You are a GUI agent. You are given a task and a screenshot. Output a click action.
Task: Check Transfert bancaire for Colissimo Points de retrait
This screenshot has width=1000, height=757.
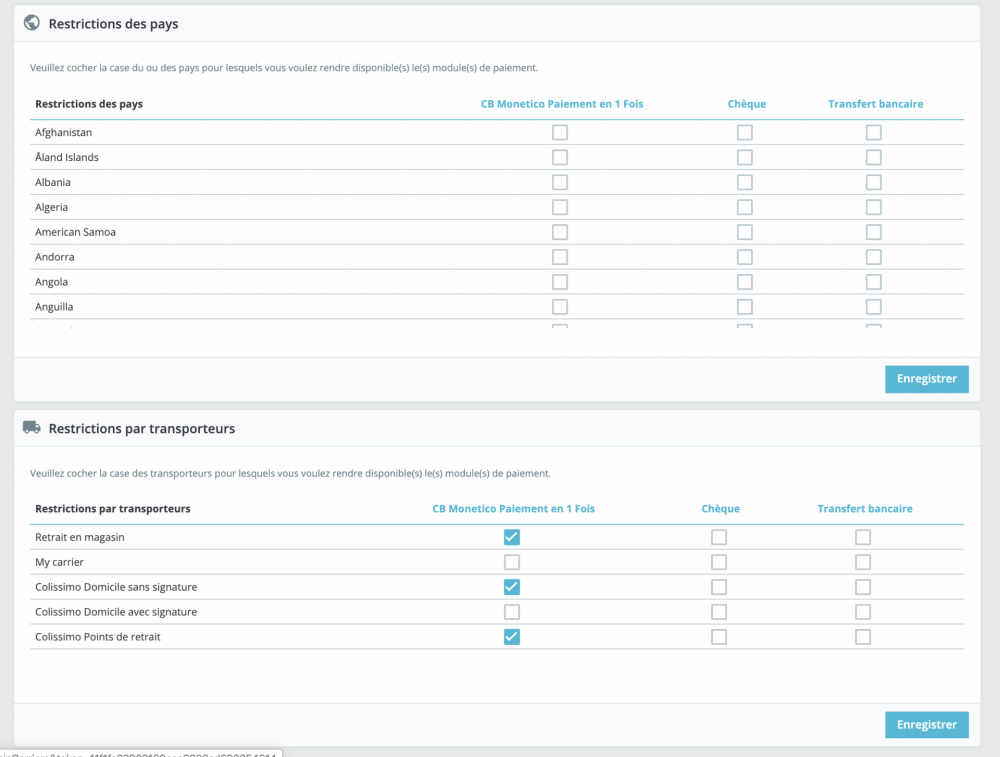[x=863, y=636]
